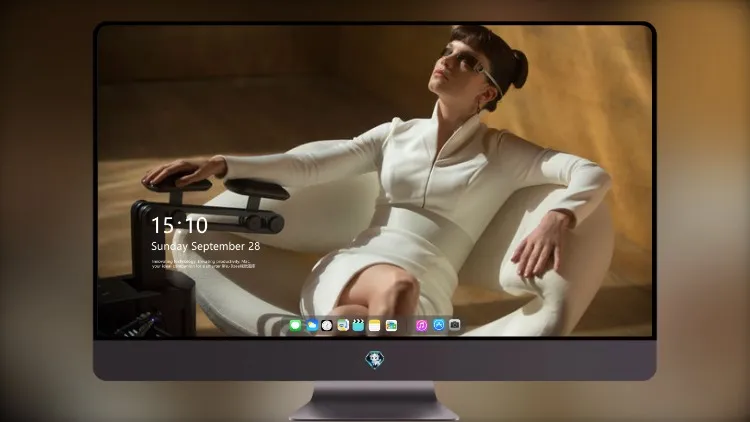Open the Maps-style app next to Clock
The image size is (750, 422).
[x=343, y=325]
